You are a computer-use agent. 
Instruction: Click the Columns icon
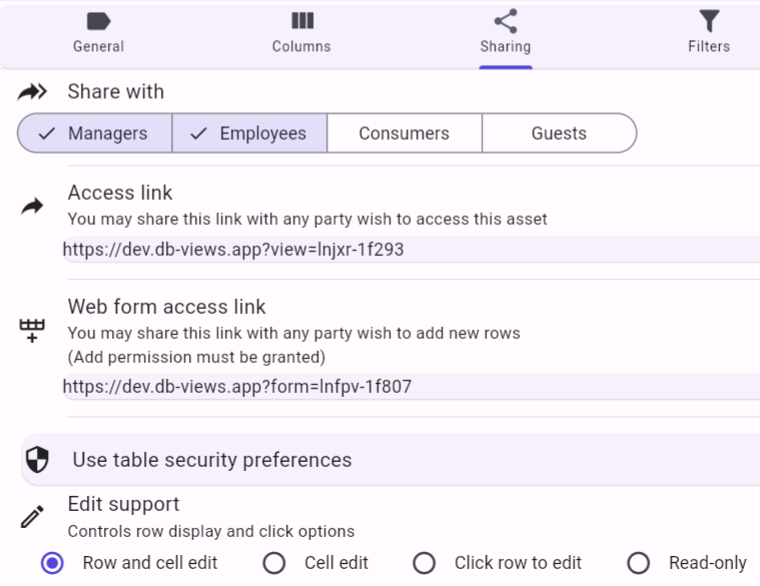[x=302, y=21]
